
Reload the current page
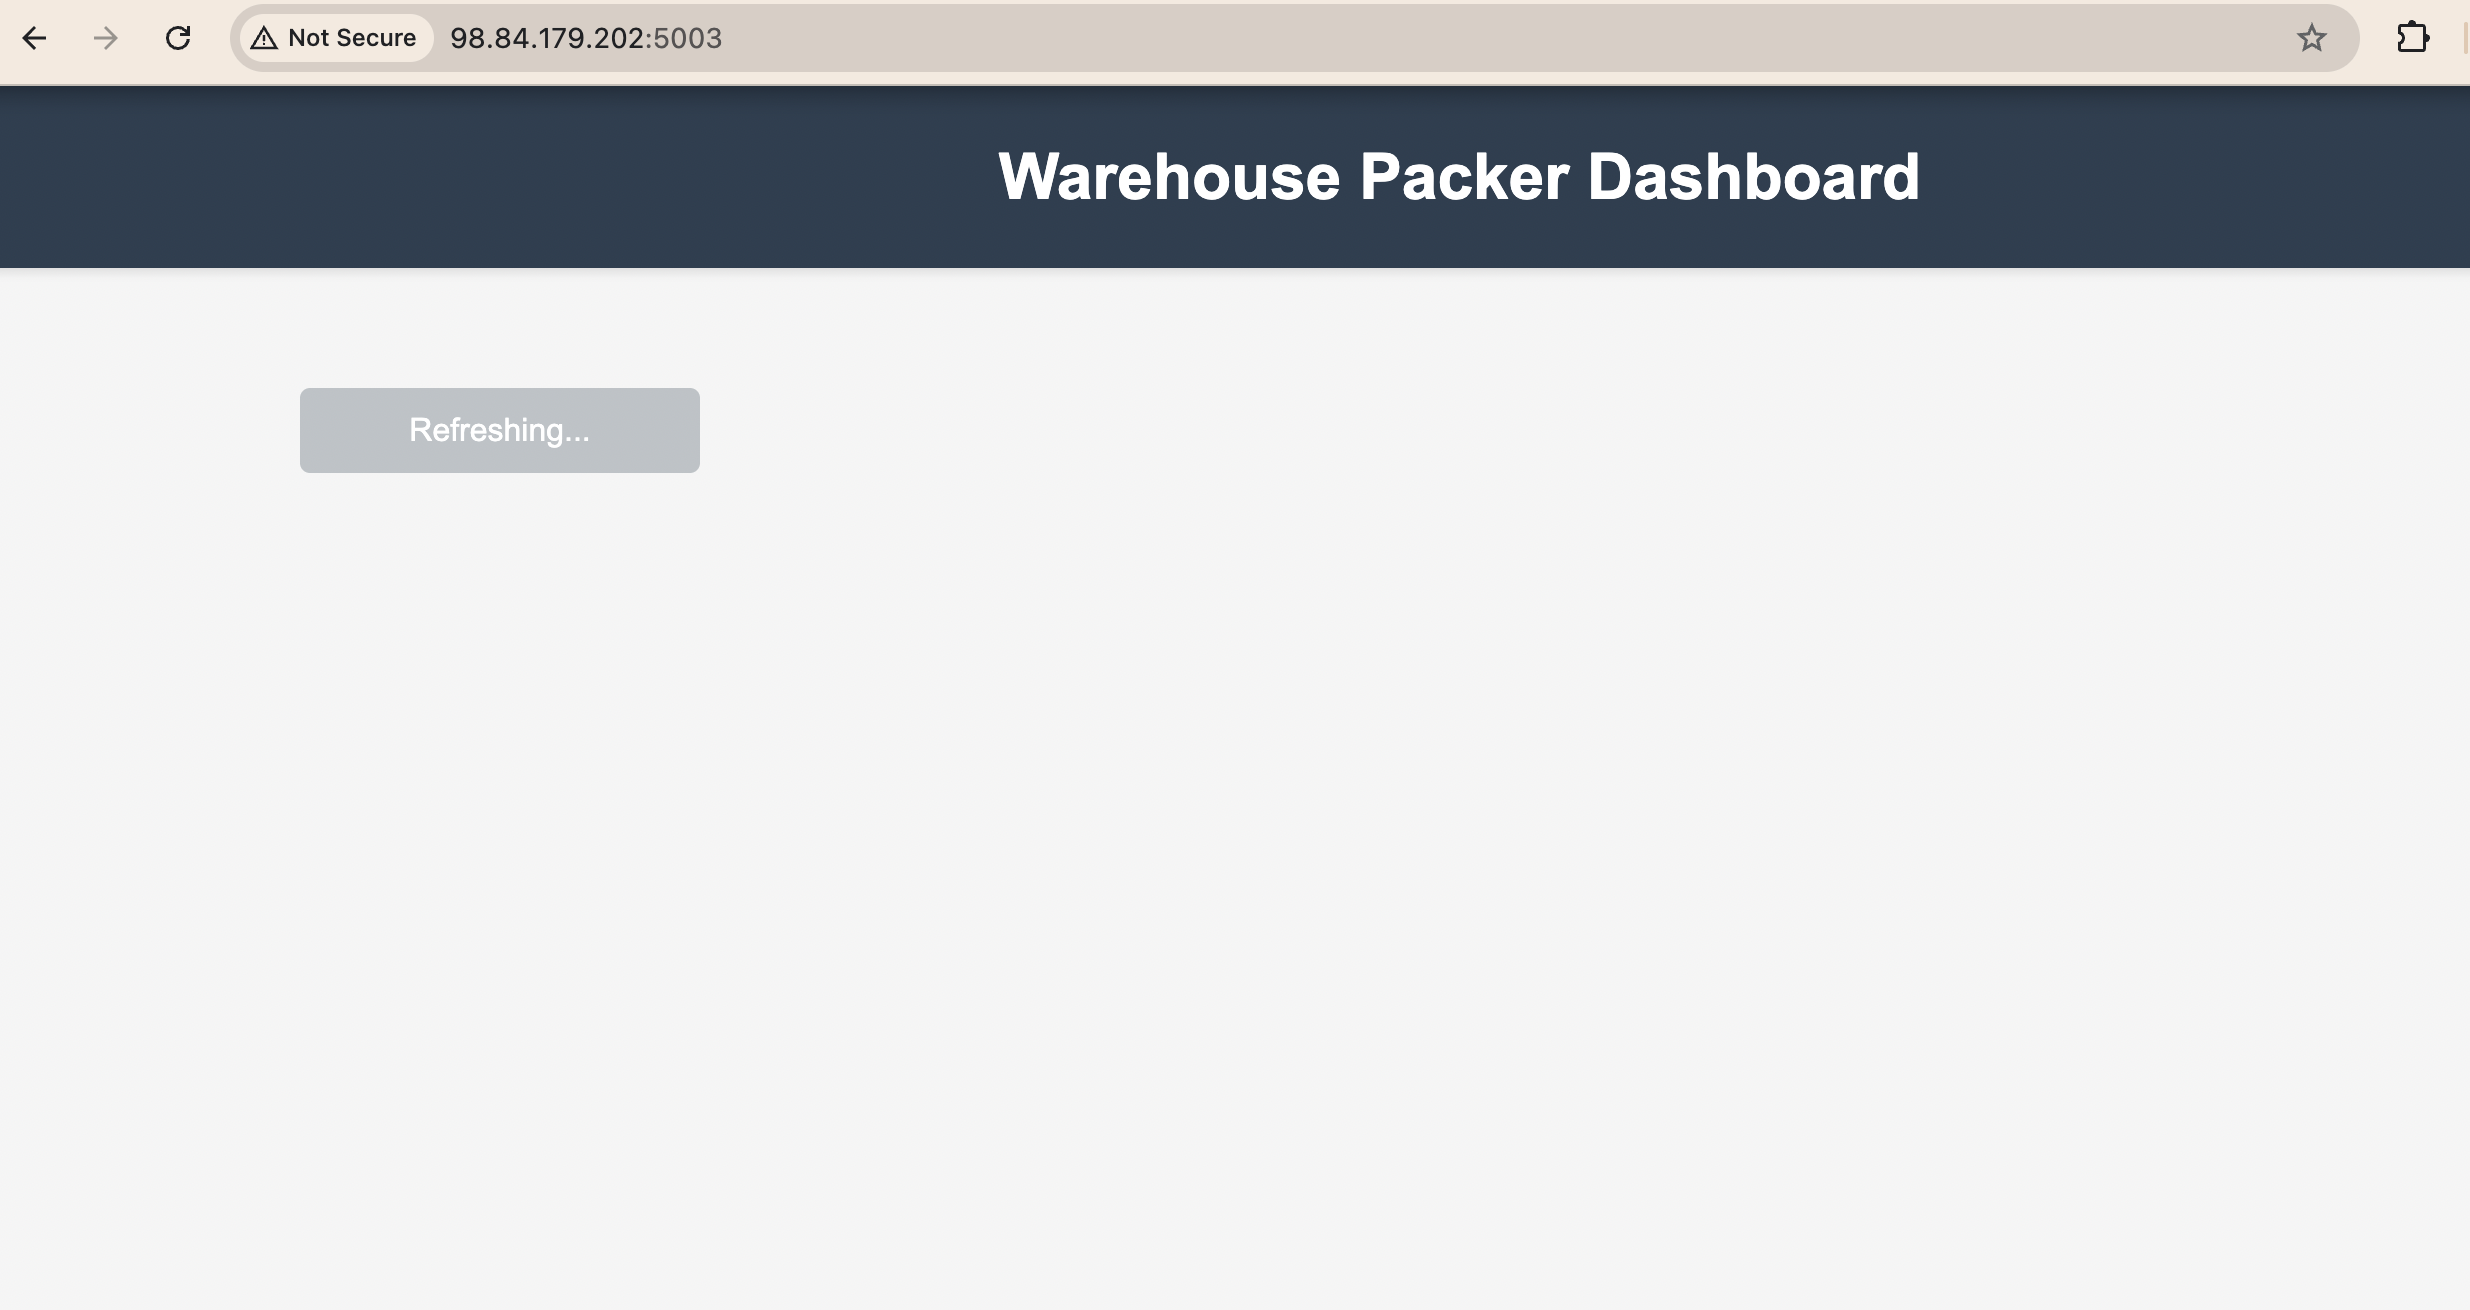point(178,38)
